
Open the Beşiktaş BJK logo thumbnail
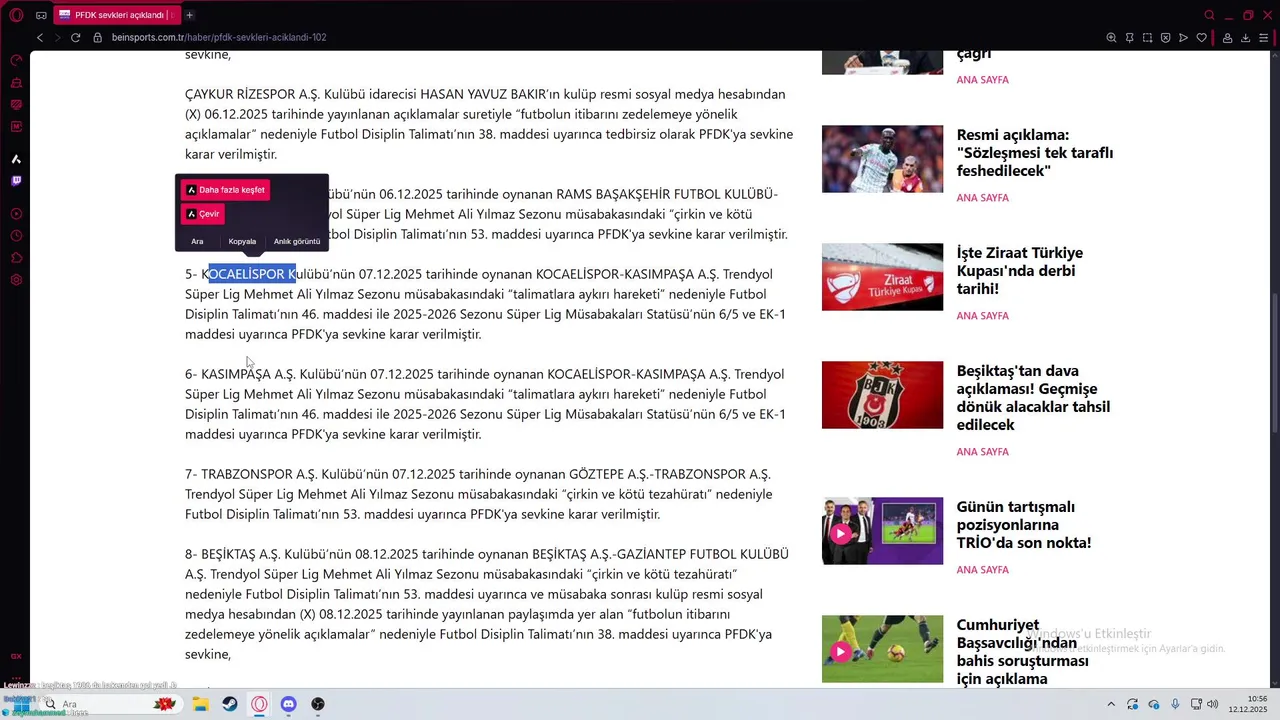pyautogui.click(x=882, y=395)
